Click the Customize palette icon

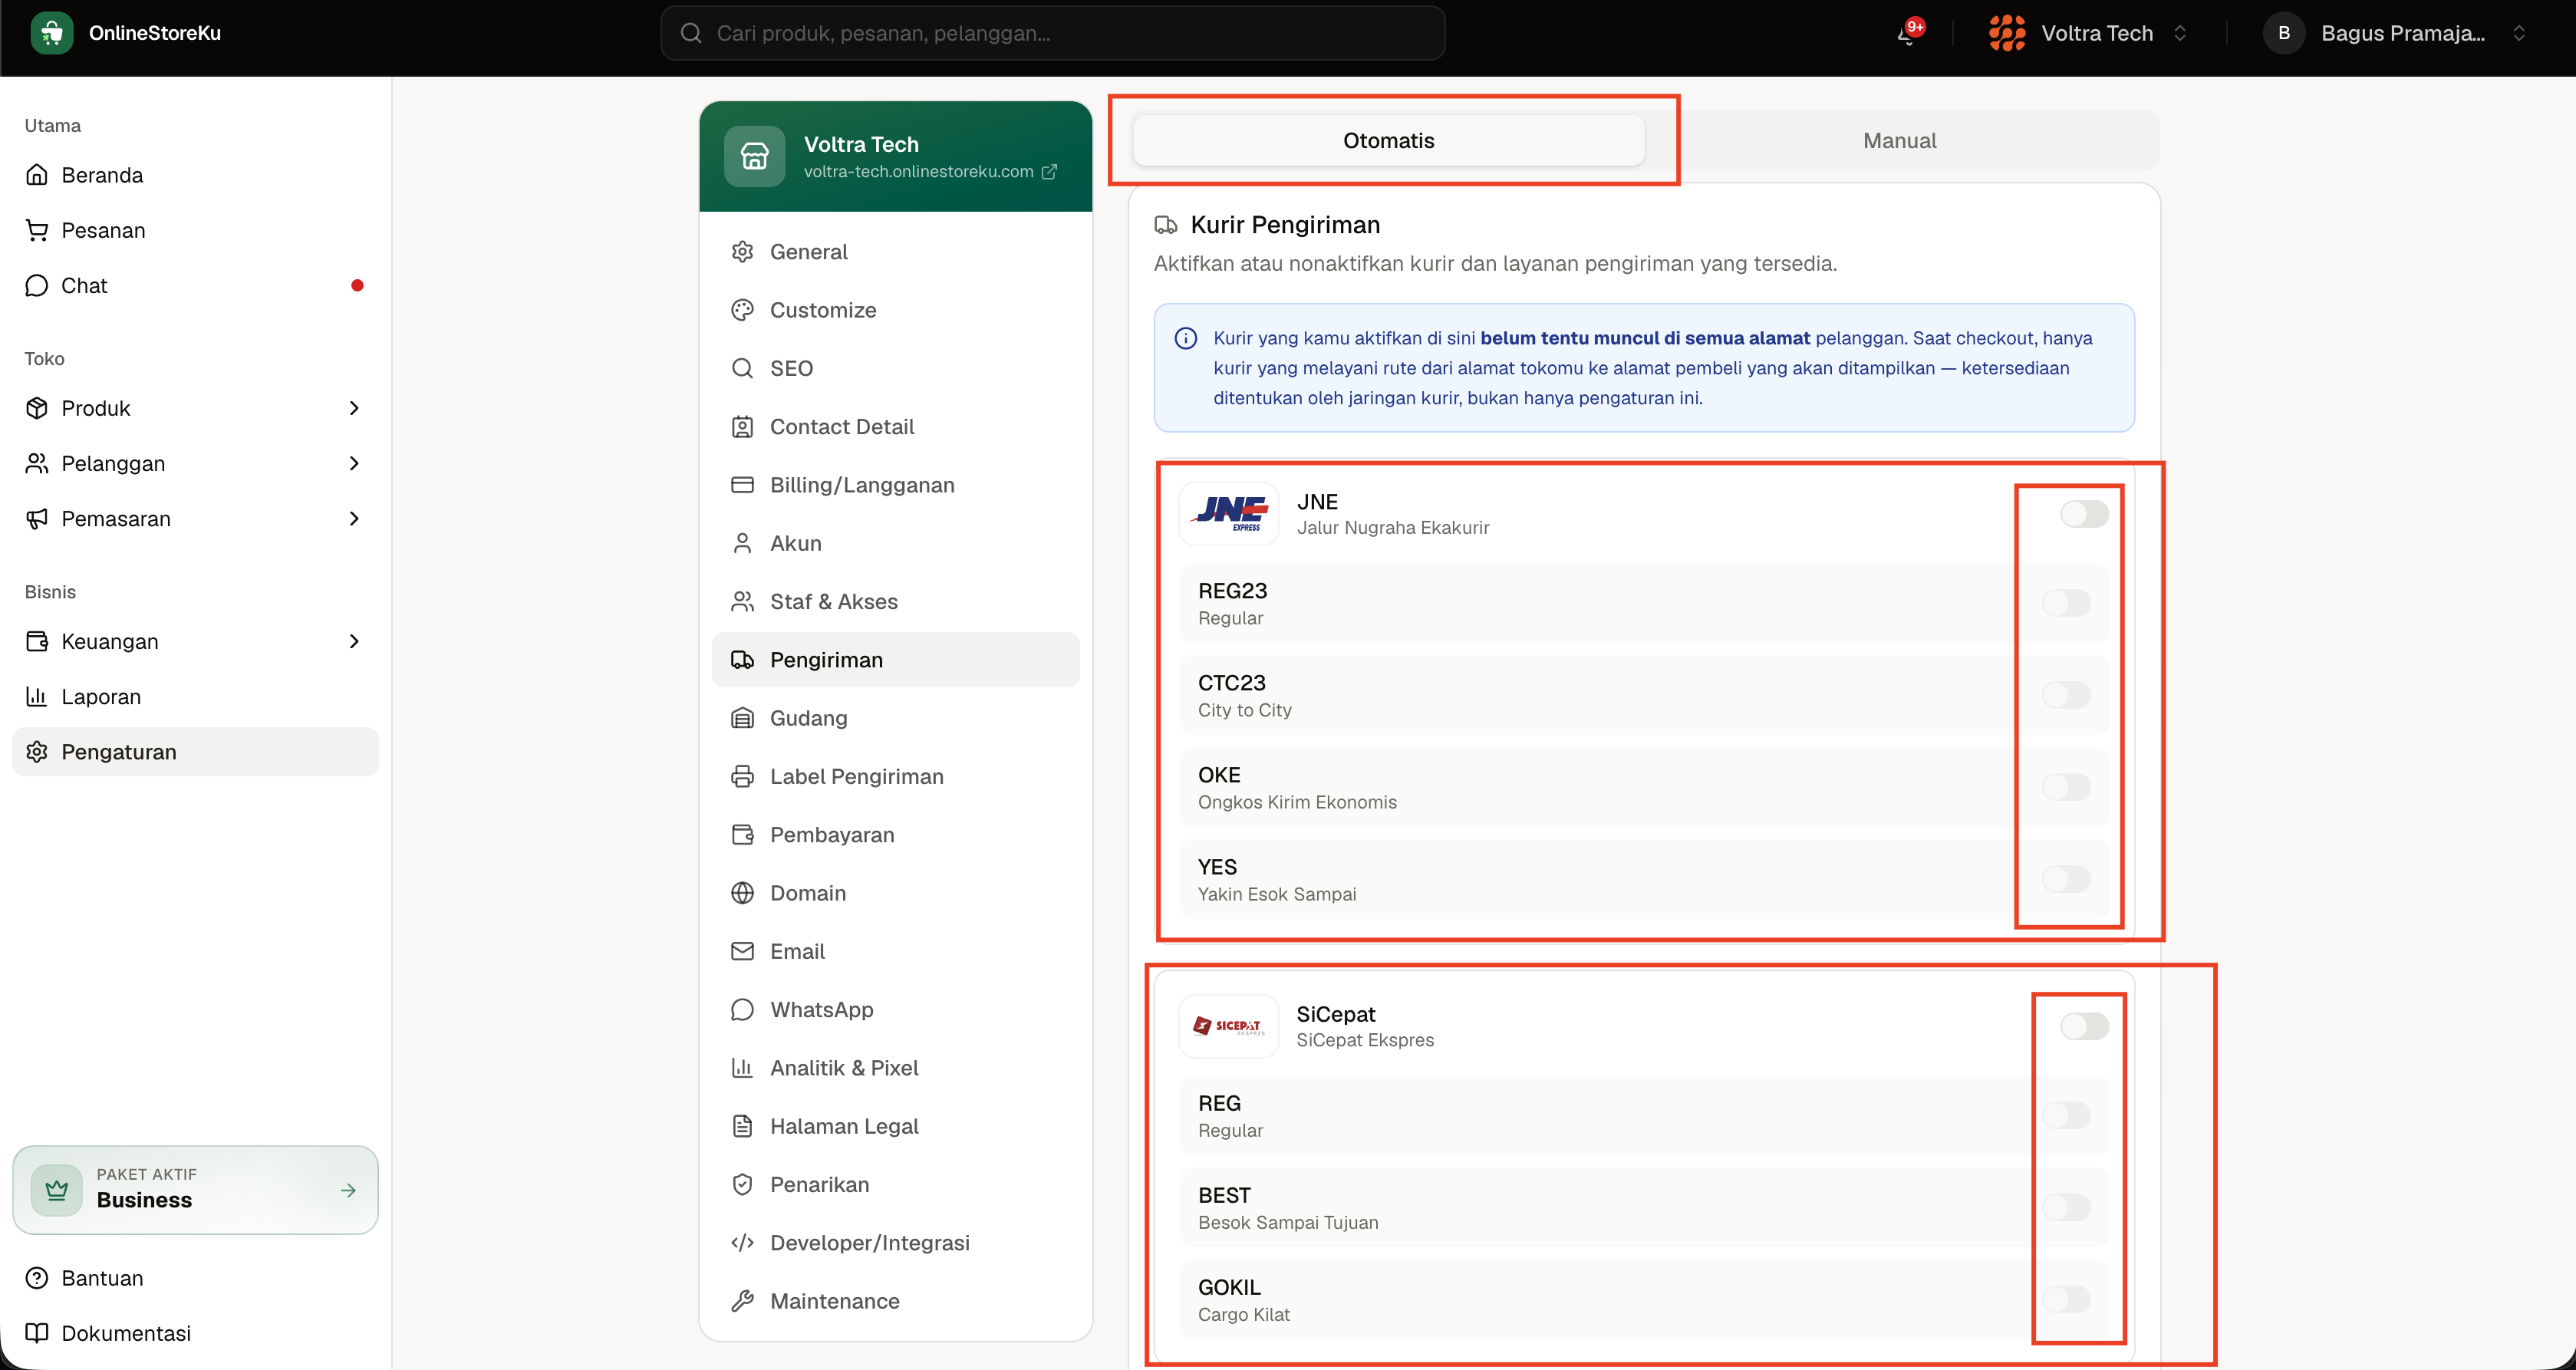[742, 310]
